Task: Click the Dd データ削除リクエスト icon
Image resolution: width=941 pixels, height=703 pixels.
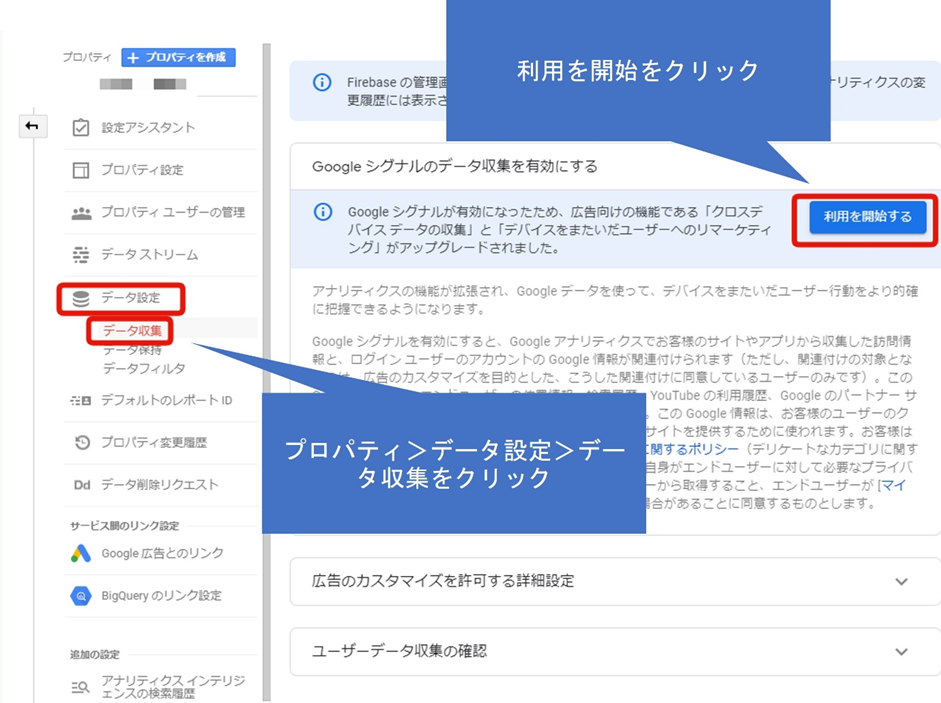Action: coord(82,485)
